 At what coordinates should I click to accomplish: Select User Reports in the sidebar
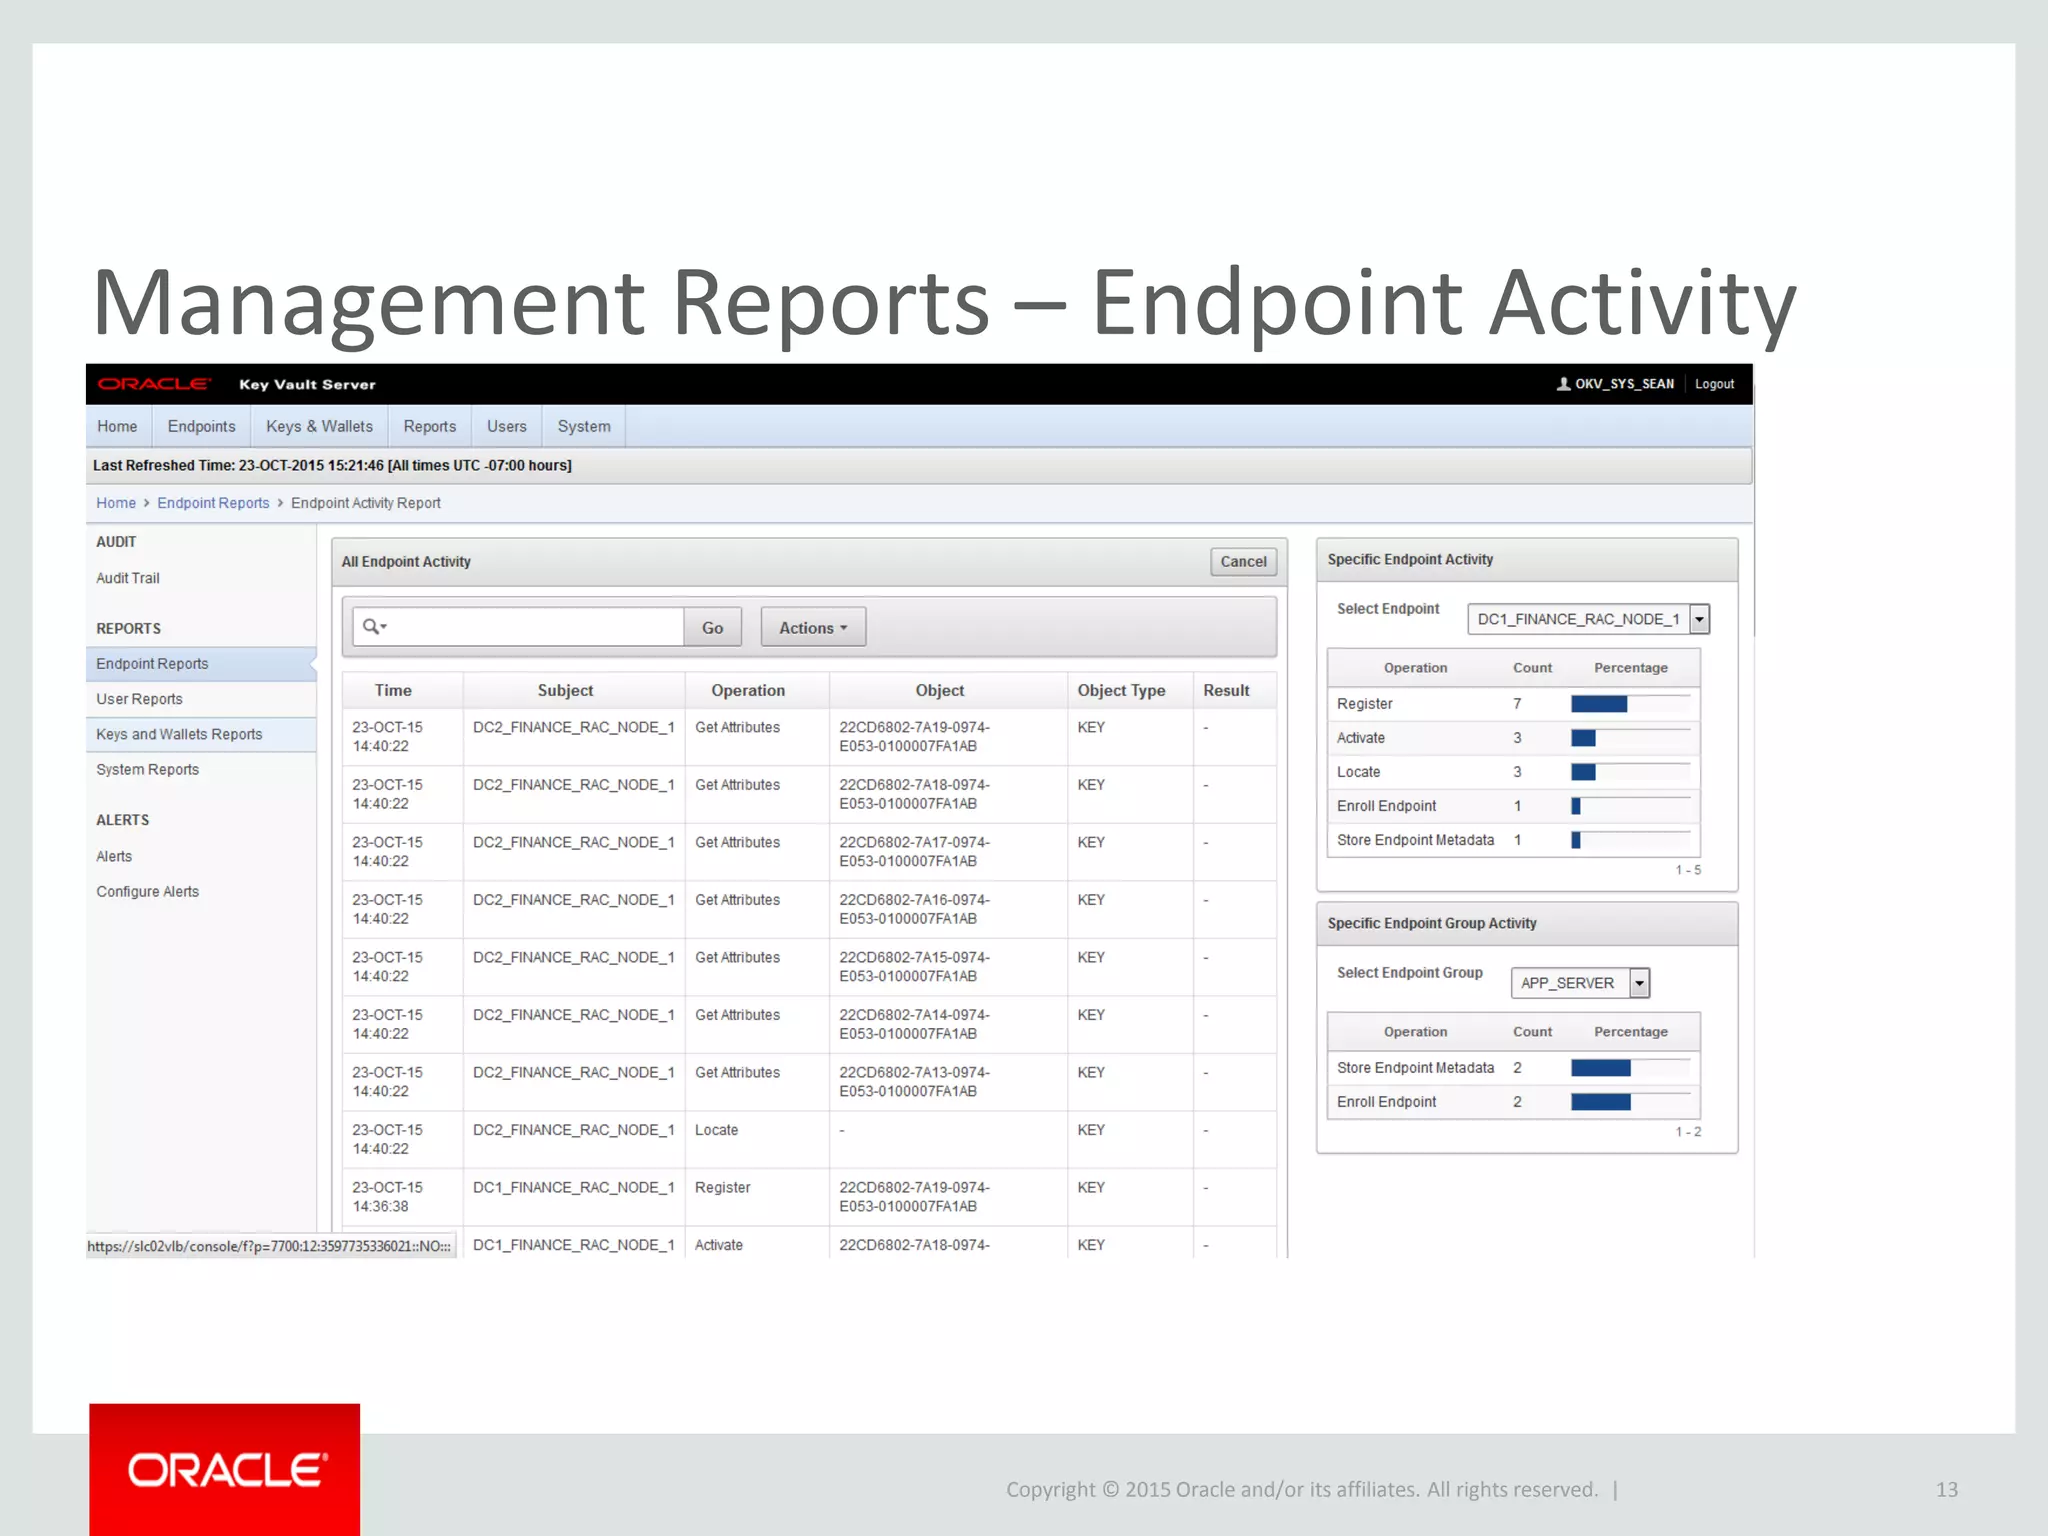click(x=139, y=699)
